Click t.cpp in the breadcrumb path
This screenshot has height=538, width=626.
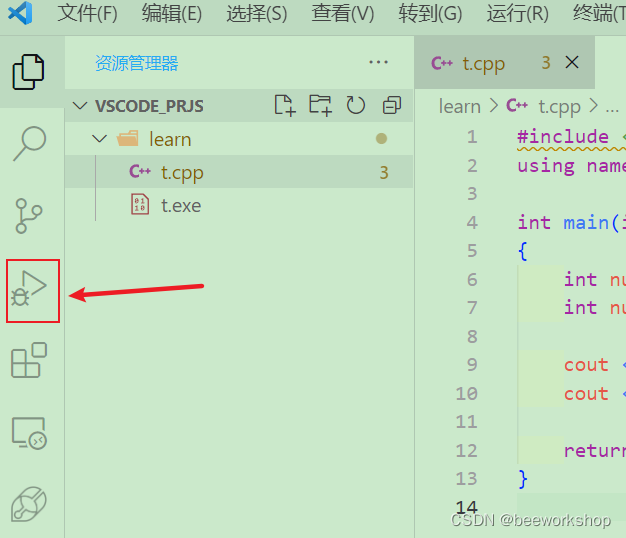[x=559, y=107]
